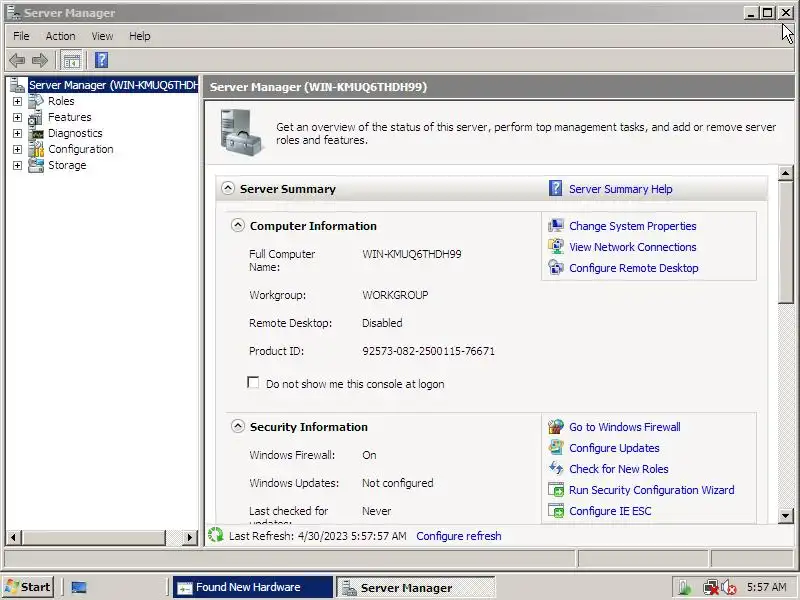The height and width of the screenshot is (600, 800).
Task: Expand the Features tree node
Action: 17,118
